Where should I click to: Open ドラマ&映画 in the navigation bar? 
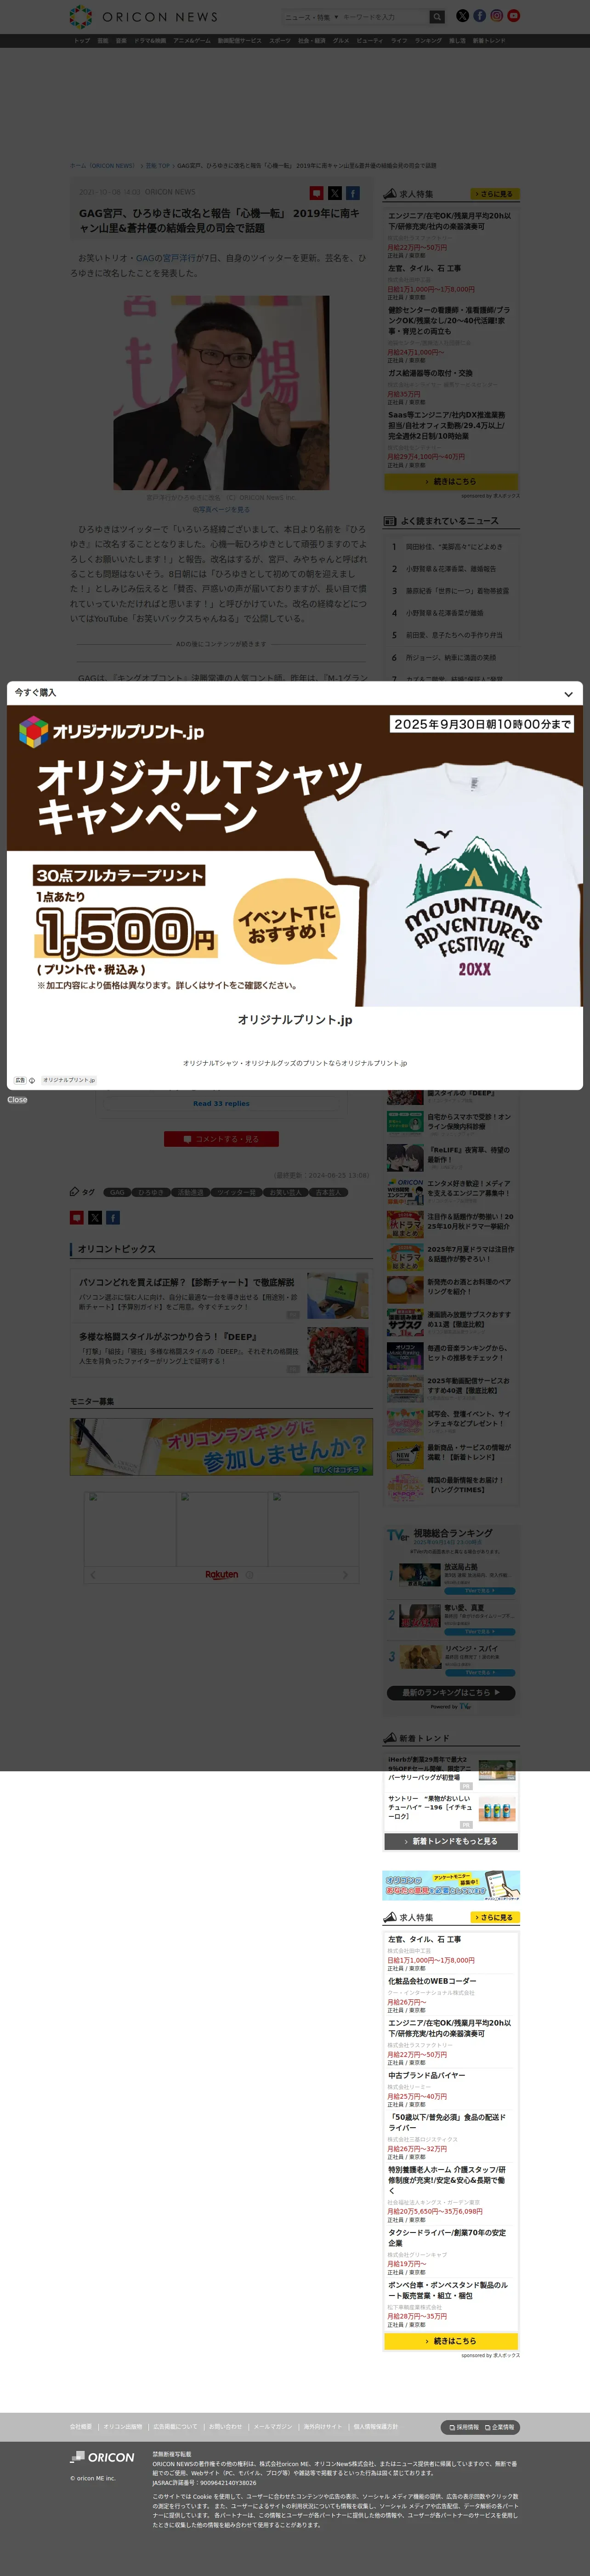coord(150,41)
